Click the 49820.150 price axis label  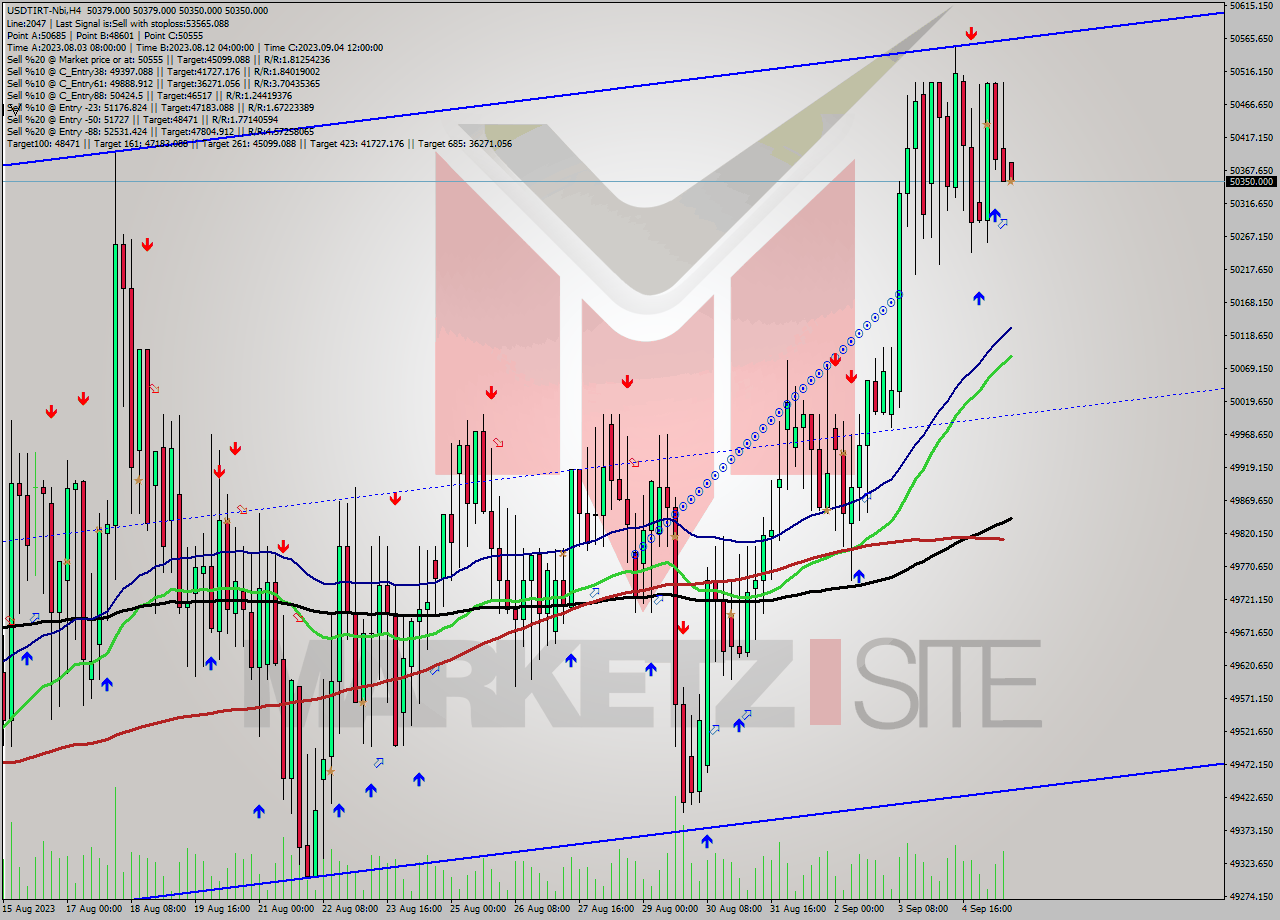(1251, 534)
